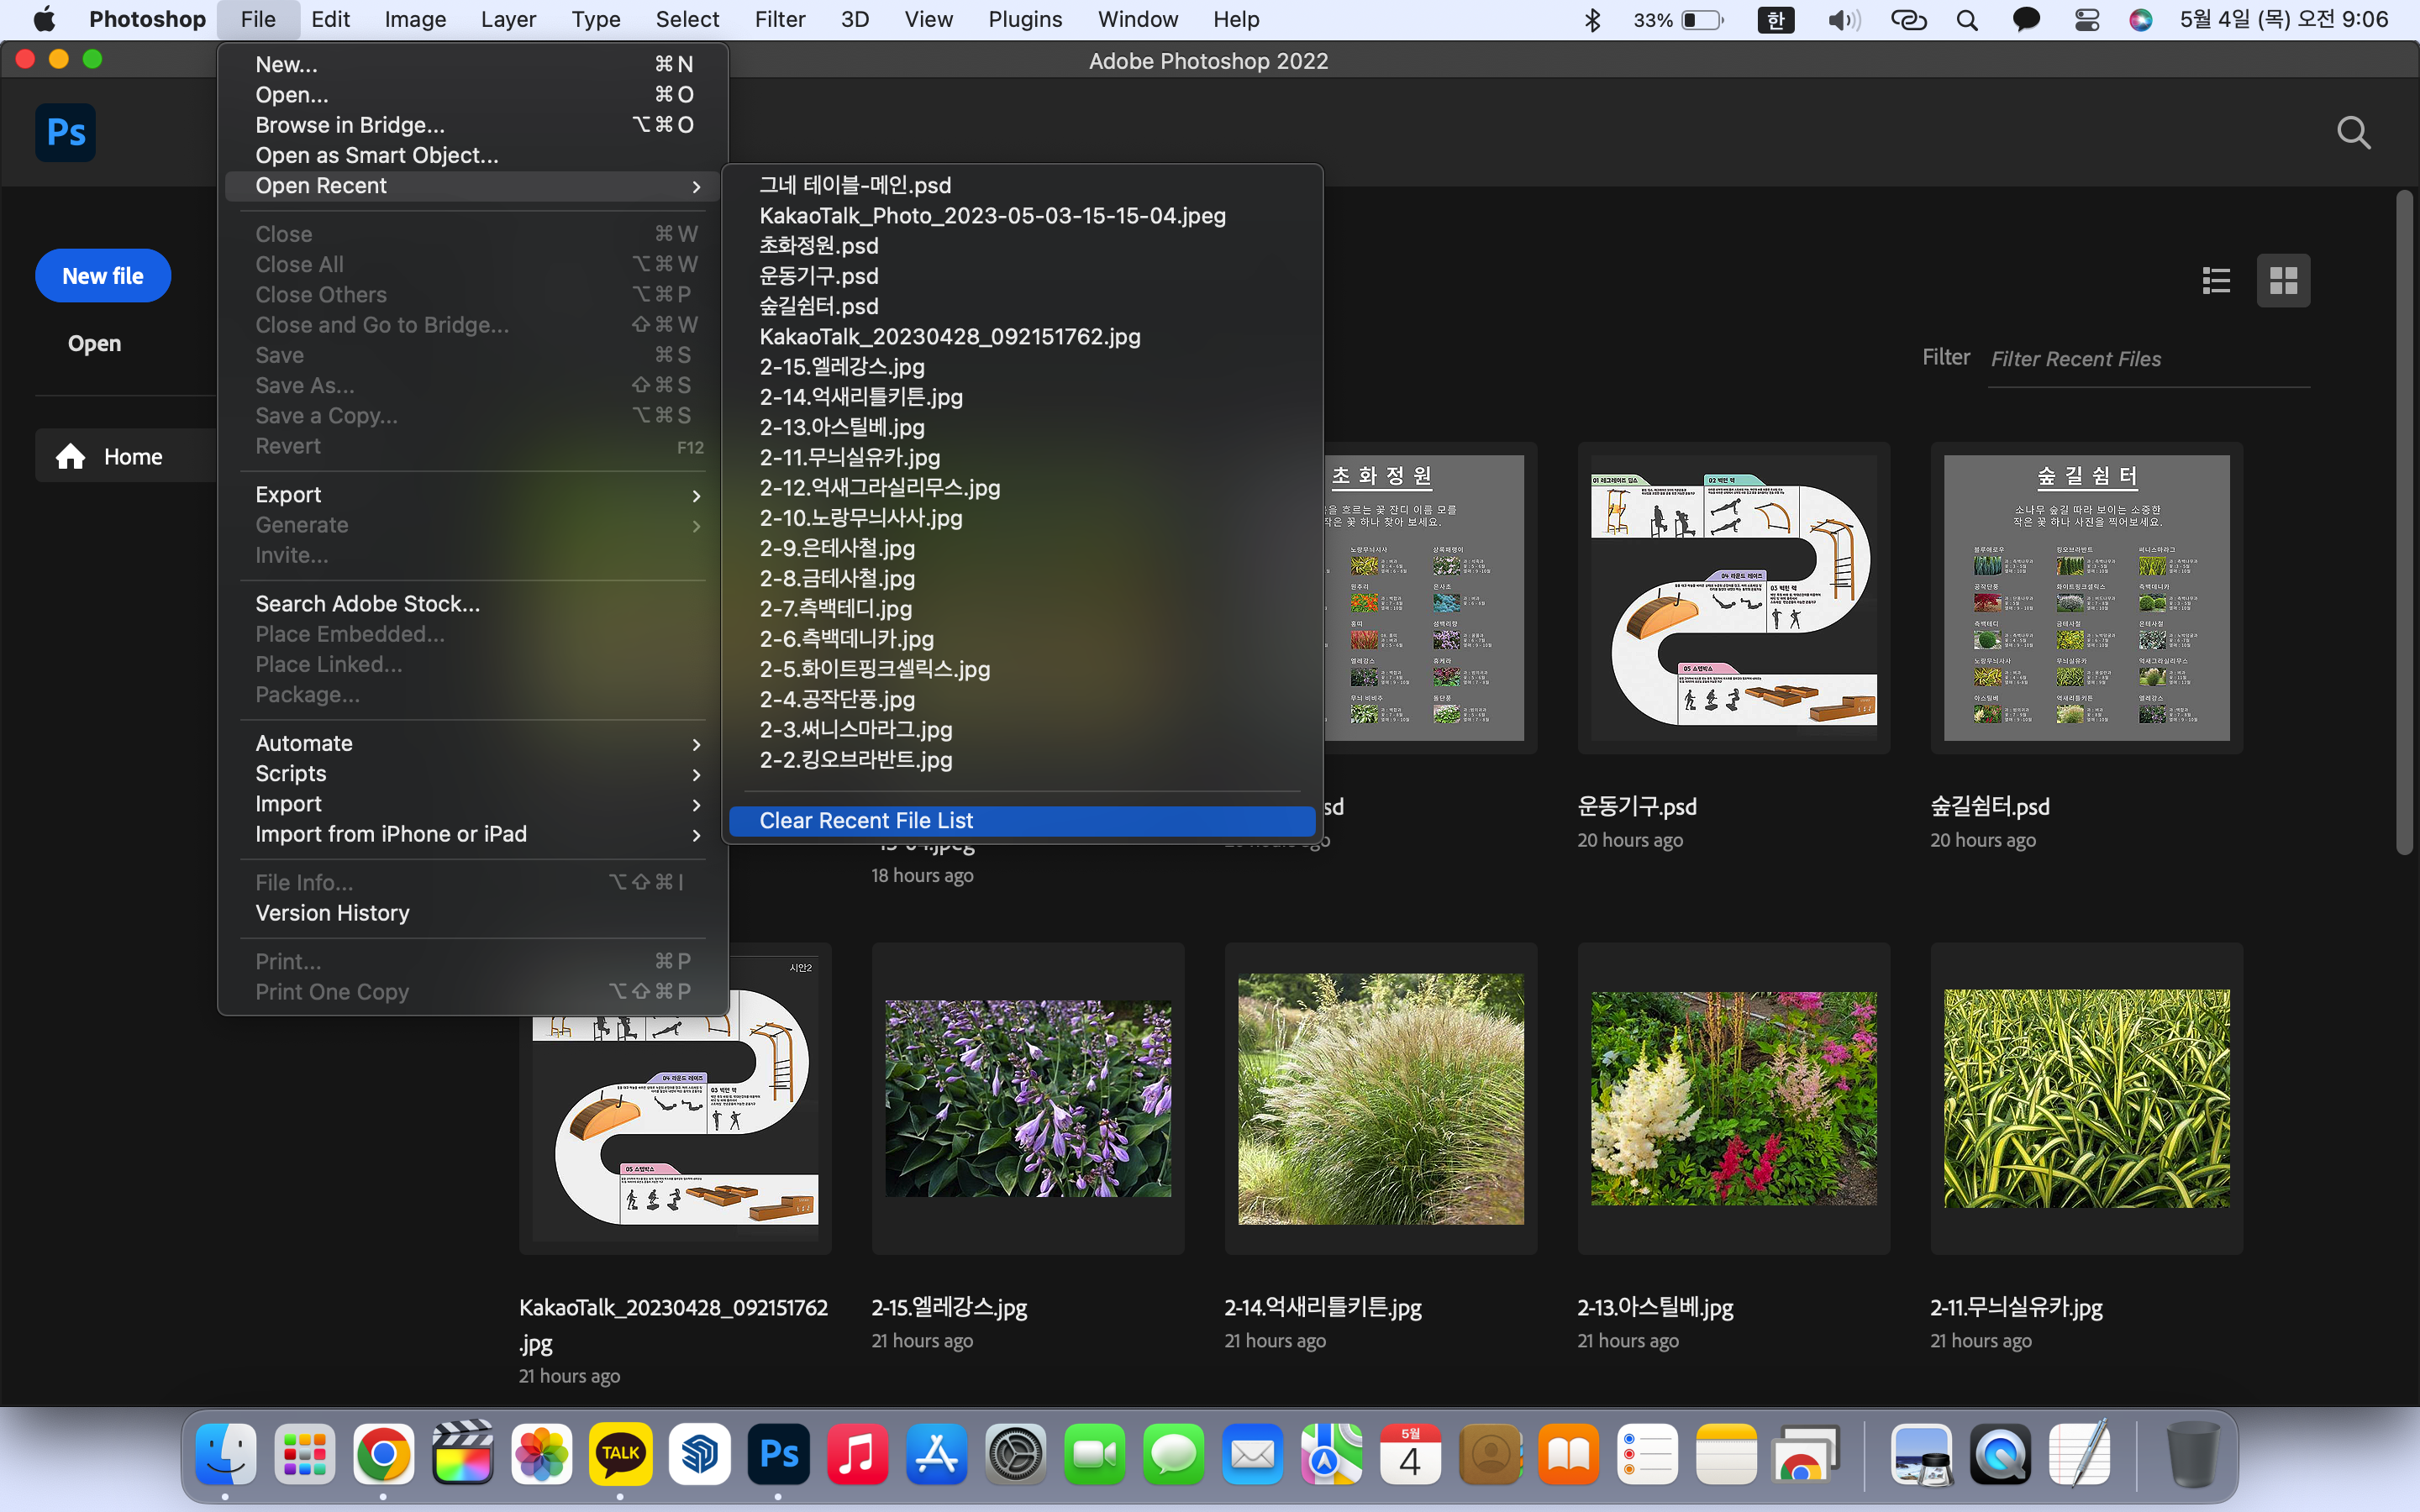
Task: Toggle the Korean input source indicator
Action: tap(1775, 20)
